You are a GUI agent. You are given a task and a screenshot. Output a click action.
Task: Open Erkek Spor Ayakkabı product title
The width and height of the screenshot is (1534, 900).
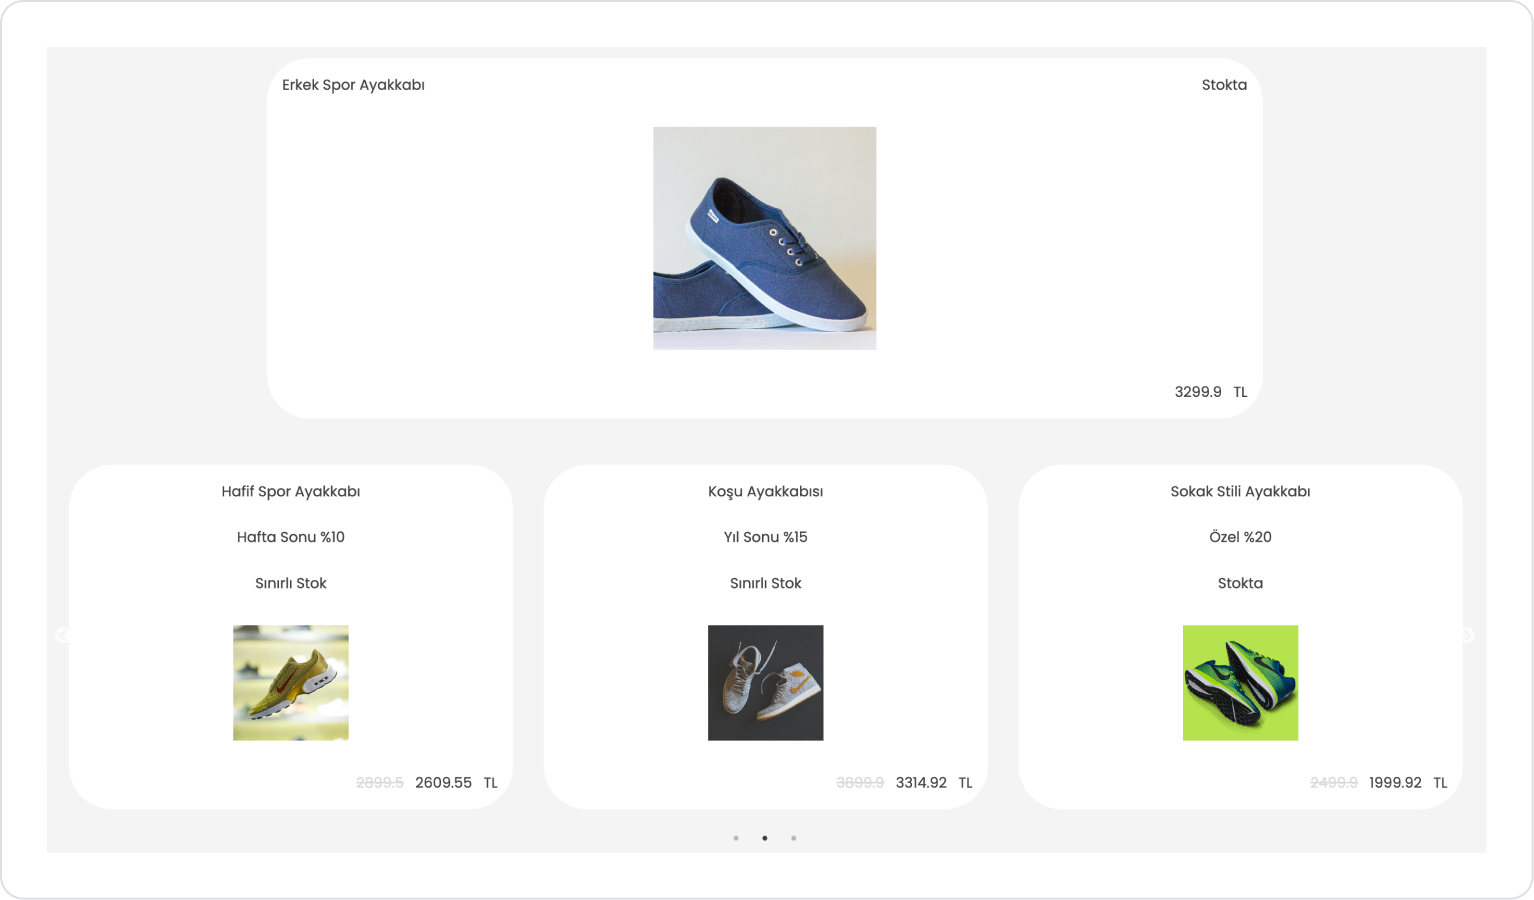[353, 85]
